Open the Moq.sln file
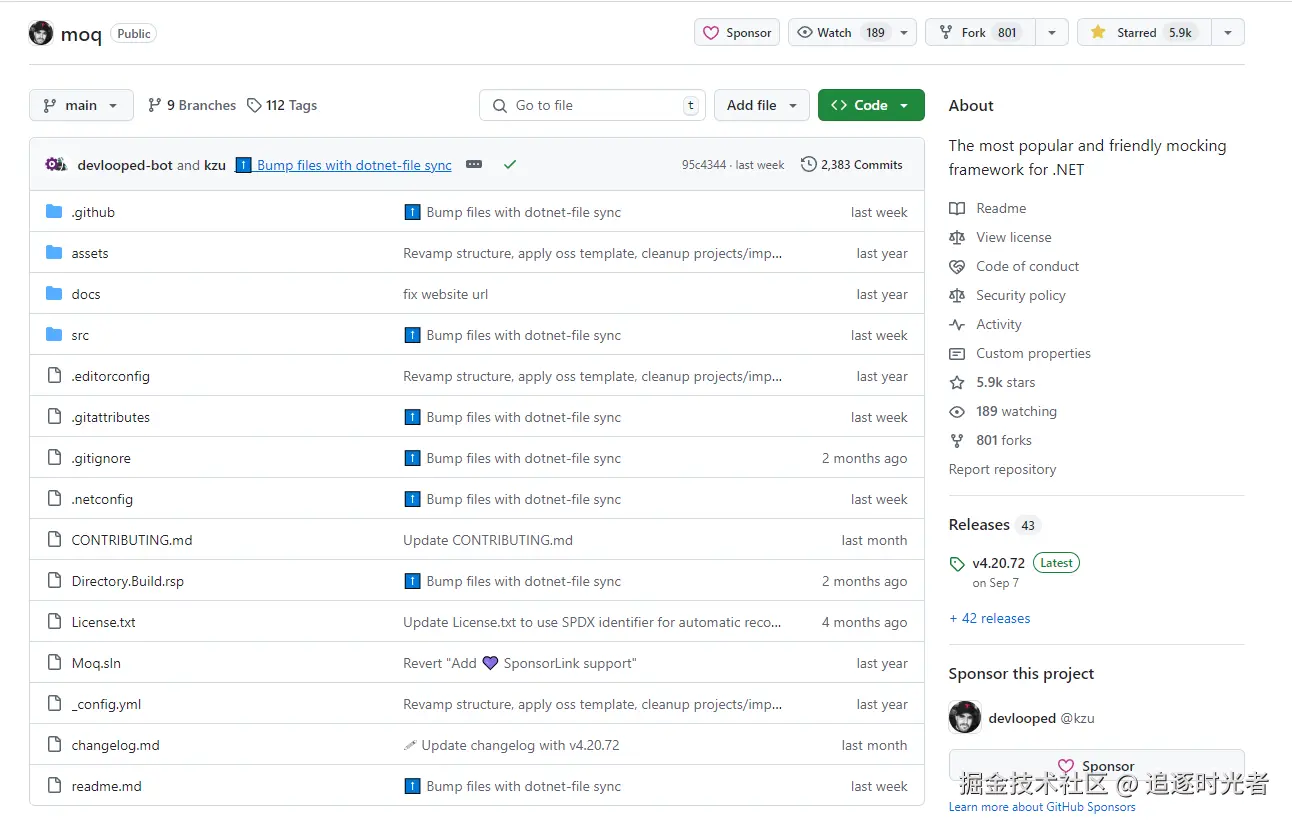This screenshot has width=1292, height=820. 96,663
